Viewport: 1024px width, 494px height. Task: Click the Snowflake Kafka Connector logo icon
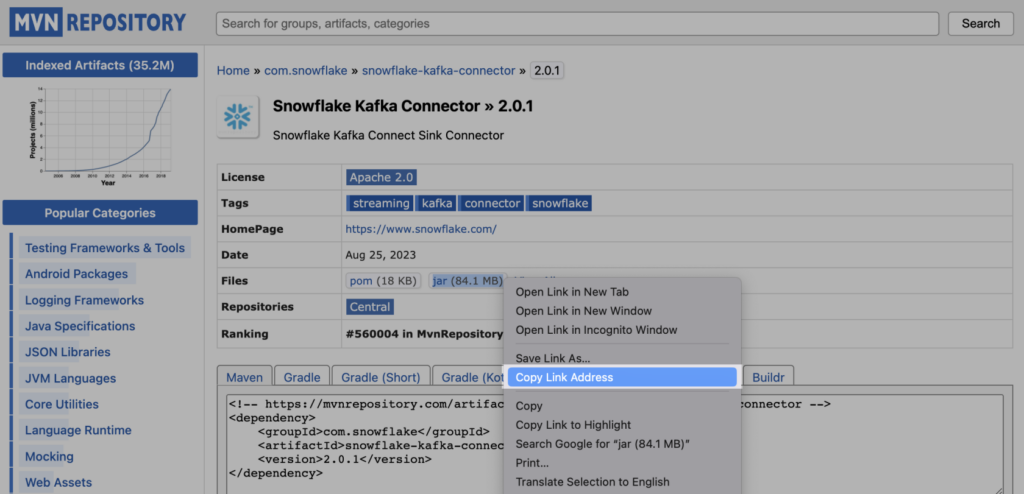(x=238, y=116)
